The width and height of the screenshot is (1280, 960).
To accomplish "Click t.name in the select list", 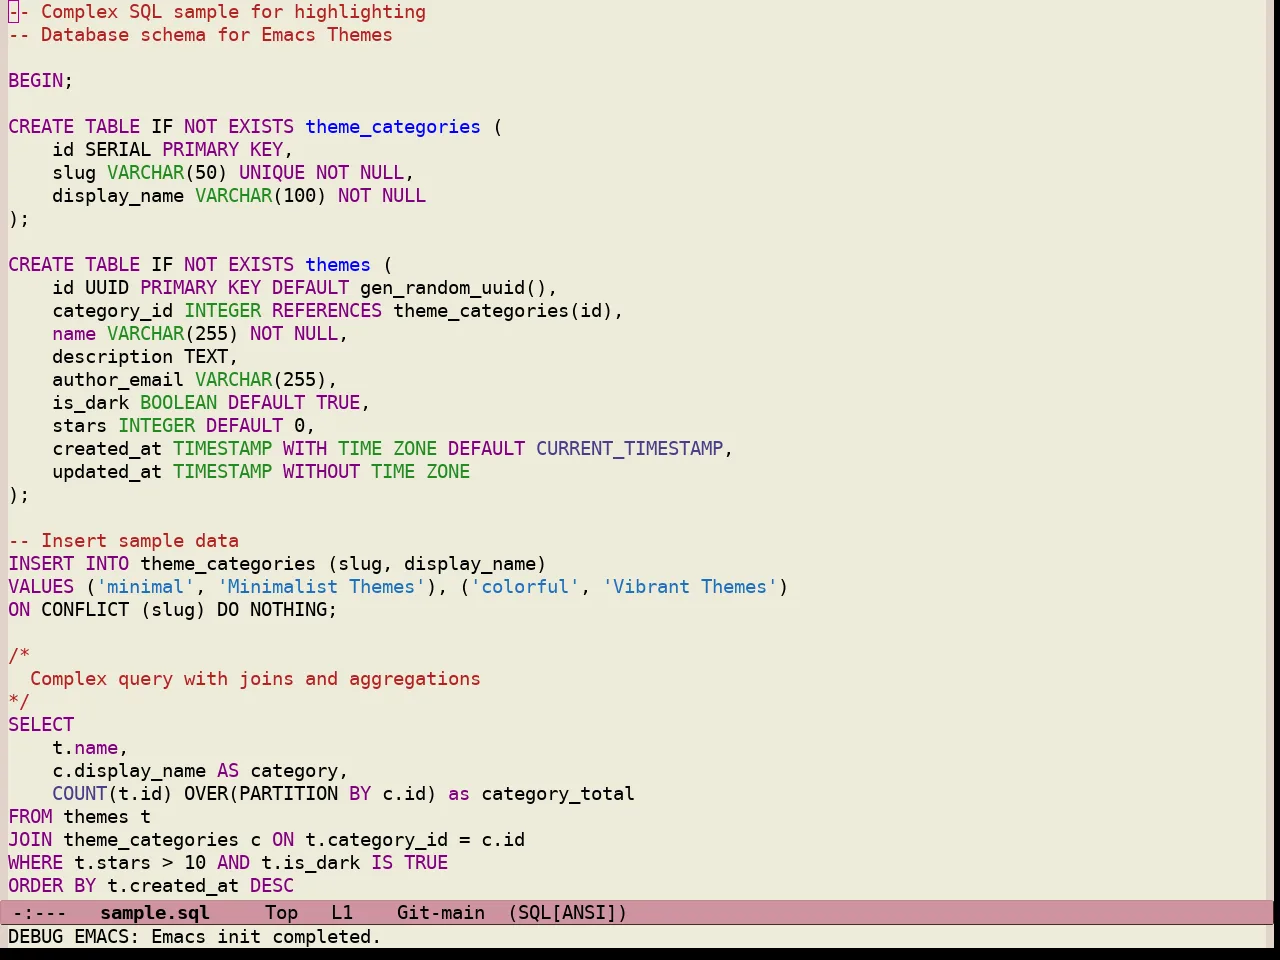I will 85,747.
